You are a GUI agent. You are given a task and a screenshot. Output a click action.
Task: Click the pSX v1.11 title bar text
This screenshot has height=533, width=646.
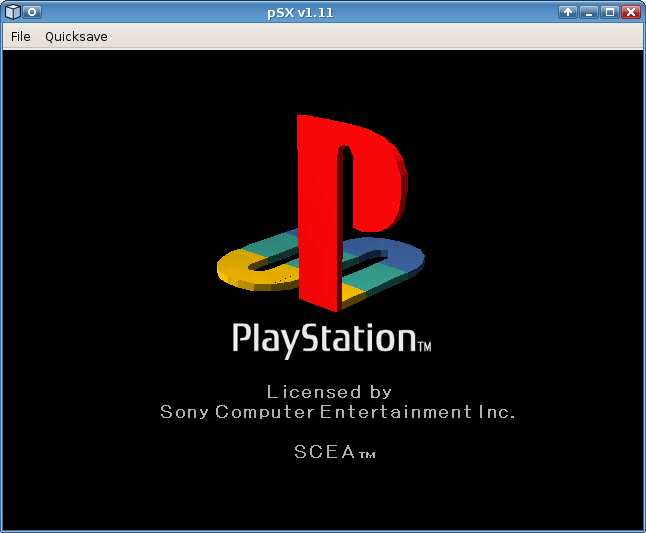pyautogui.click(x=300, y=12)
